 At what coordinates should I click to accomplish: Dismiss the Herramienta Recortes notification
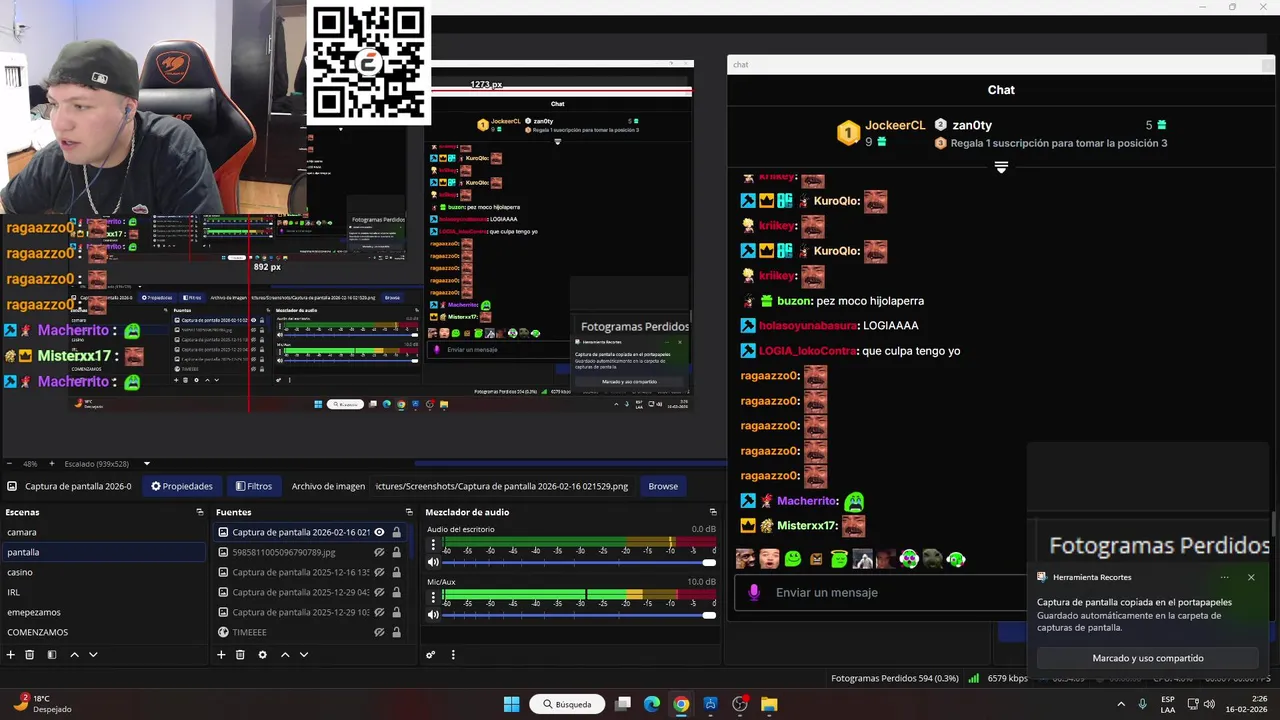tap(1251, 577)
